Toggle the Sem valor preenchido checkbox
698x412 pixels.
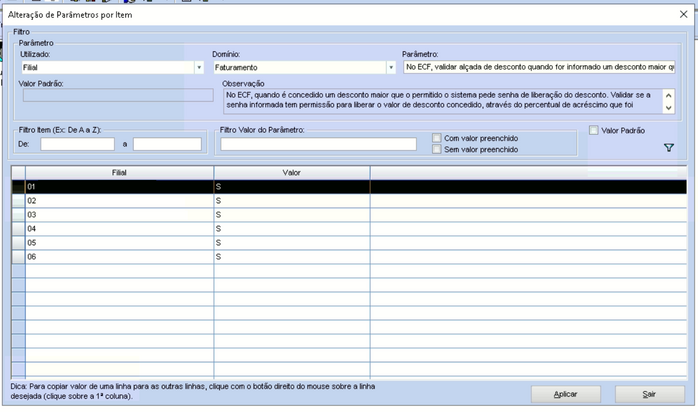(x=436, y=149)
